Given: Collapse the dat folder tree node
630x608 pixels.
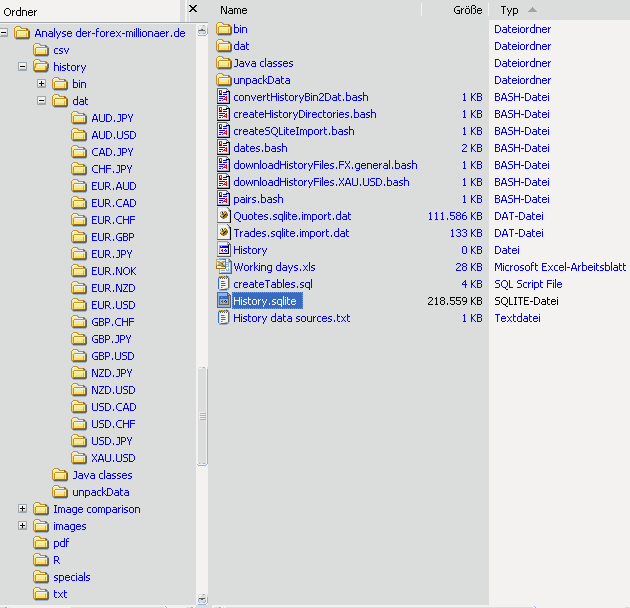Looking at the screenshot, I should point(41,100).
